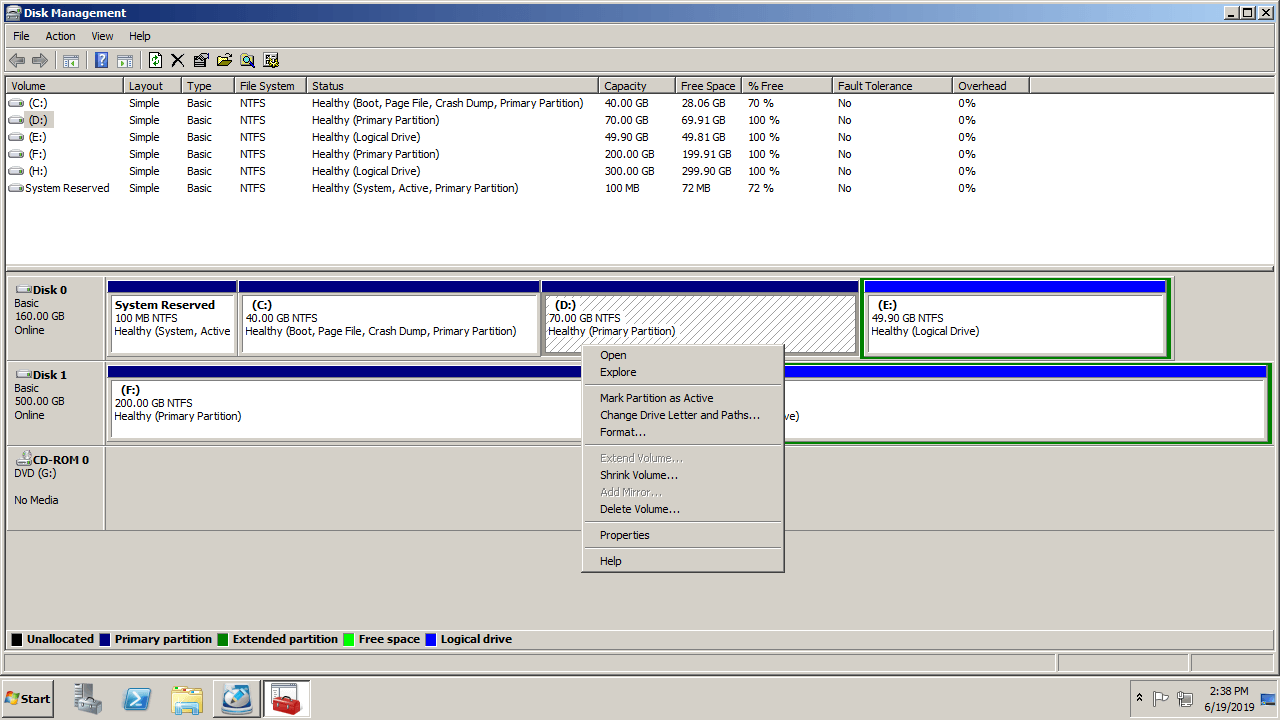Image resolution: width=1280 pixels, height=720 pixels.
Task: Select Shrink Volume in the context menu
Action: pos(639,475)
